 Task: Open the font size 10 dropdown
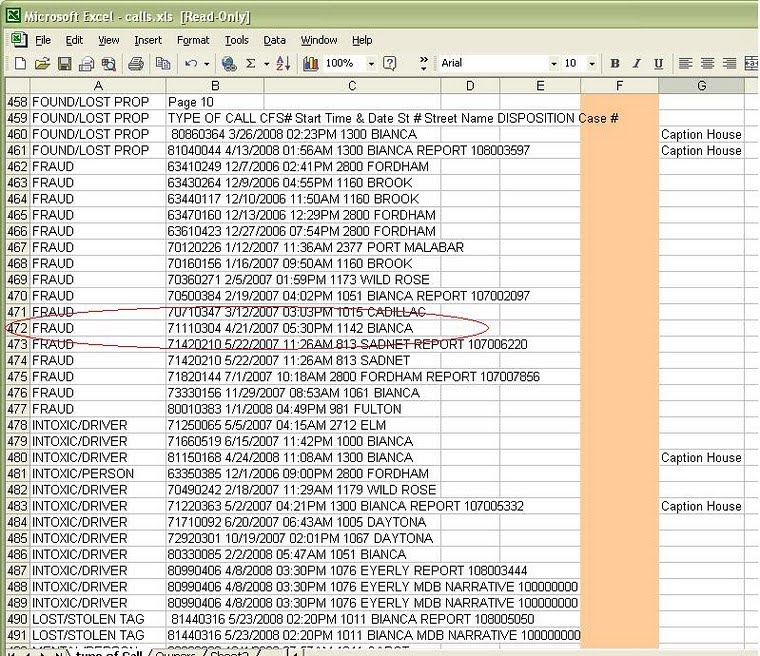[x=592, y=64]
